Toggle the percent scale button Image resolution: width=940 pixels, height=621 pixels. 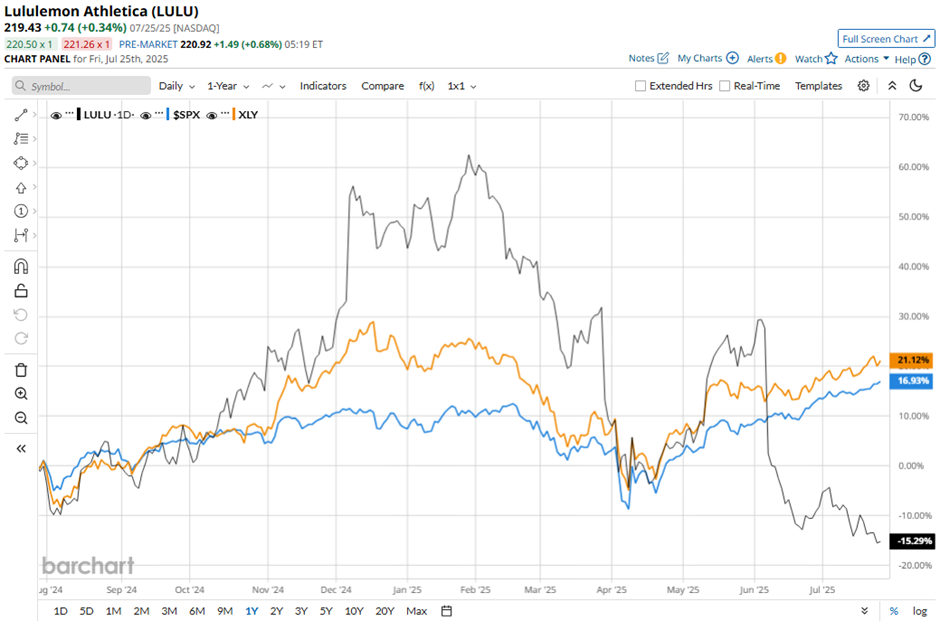[894, 611]
